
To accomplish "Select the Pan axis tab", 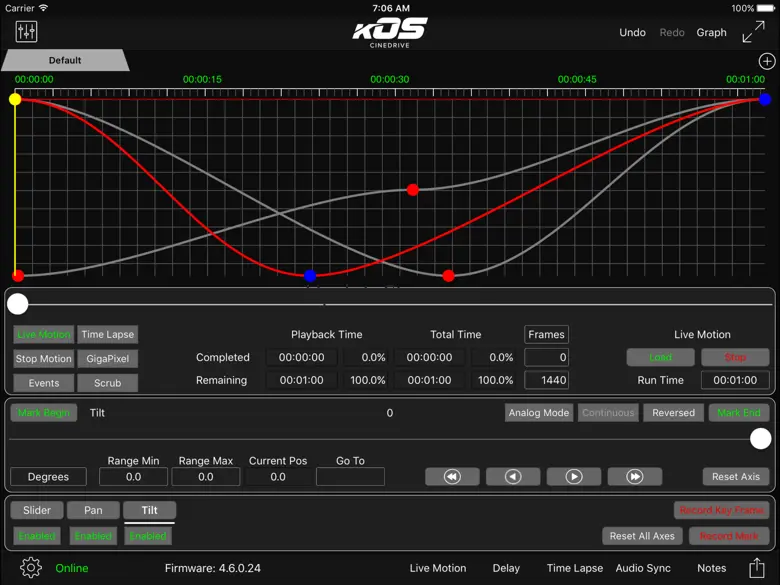I will tap(93, 510).
